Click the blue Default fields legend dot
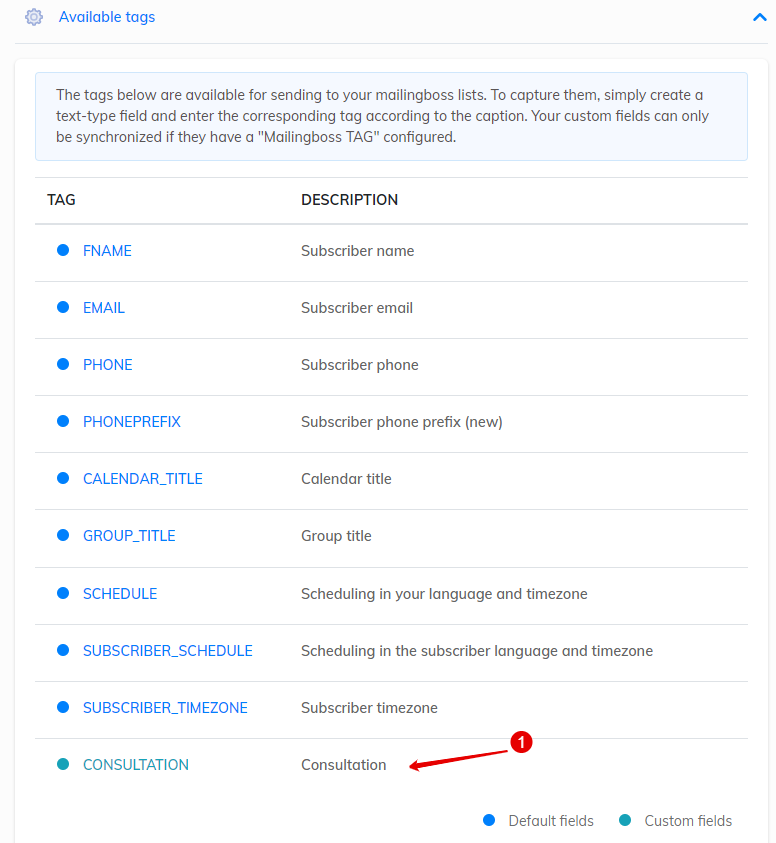 coord(489,820)
